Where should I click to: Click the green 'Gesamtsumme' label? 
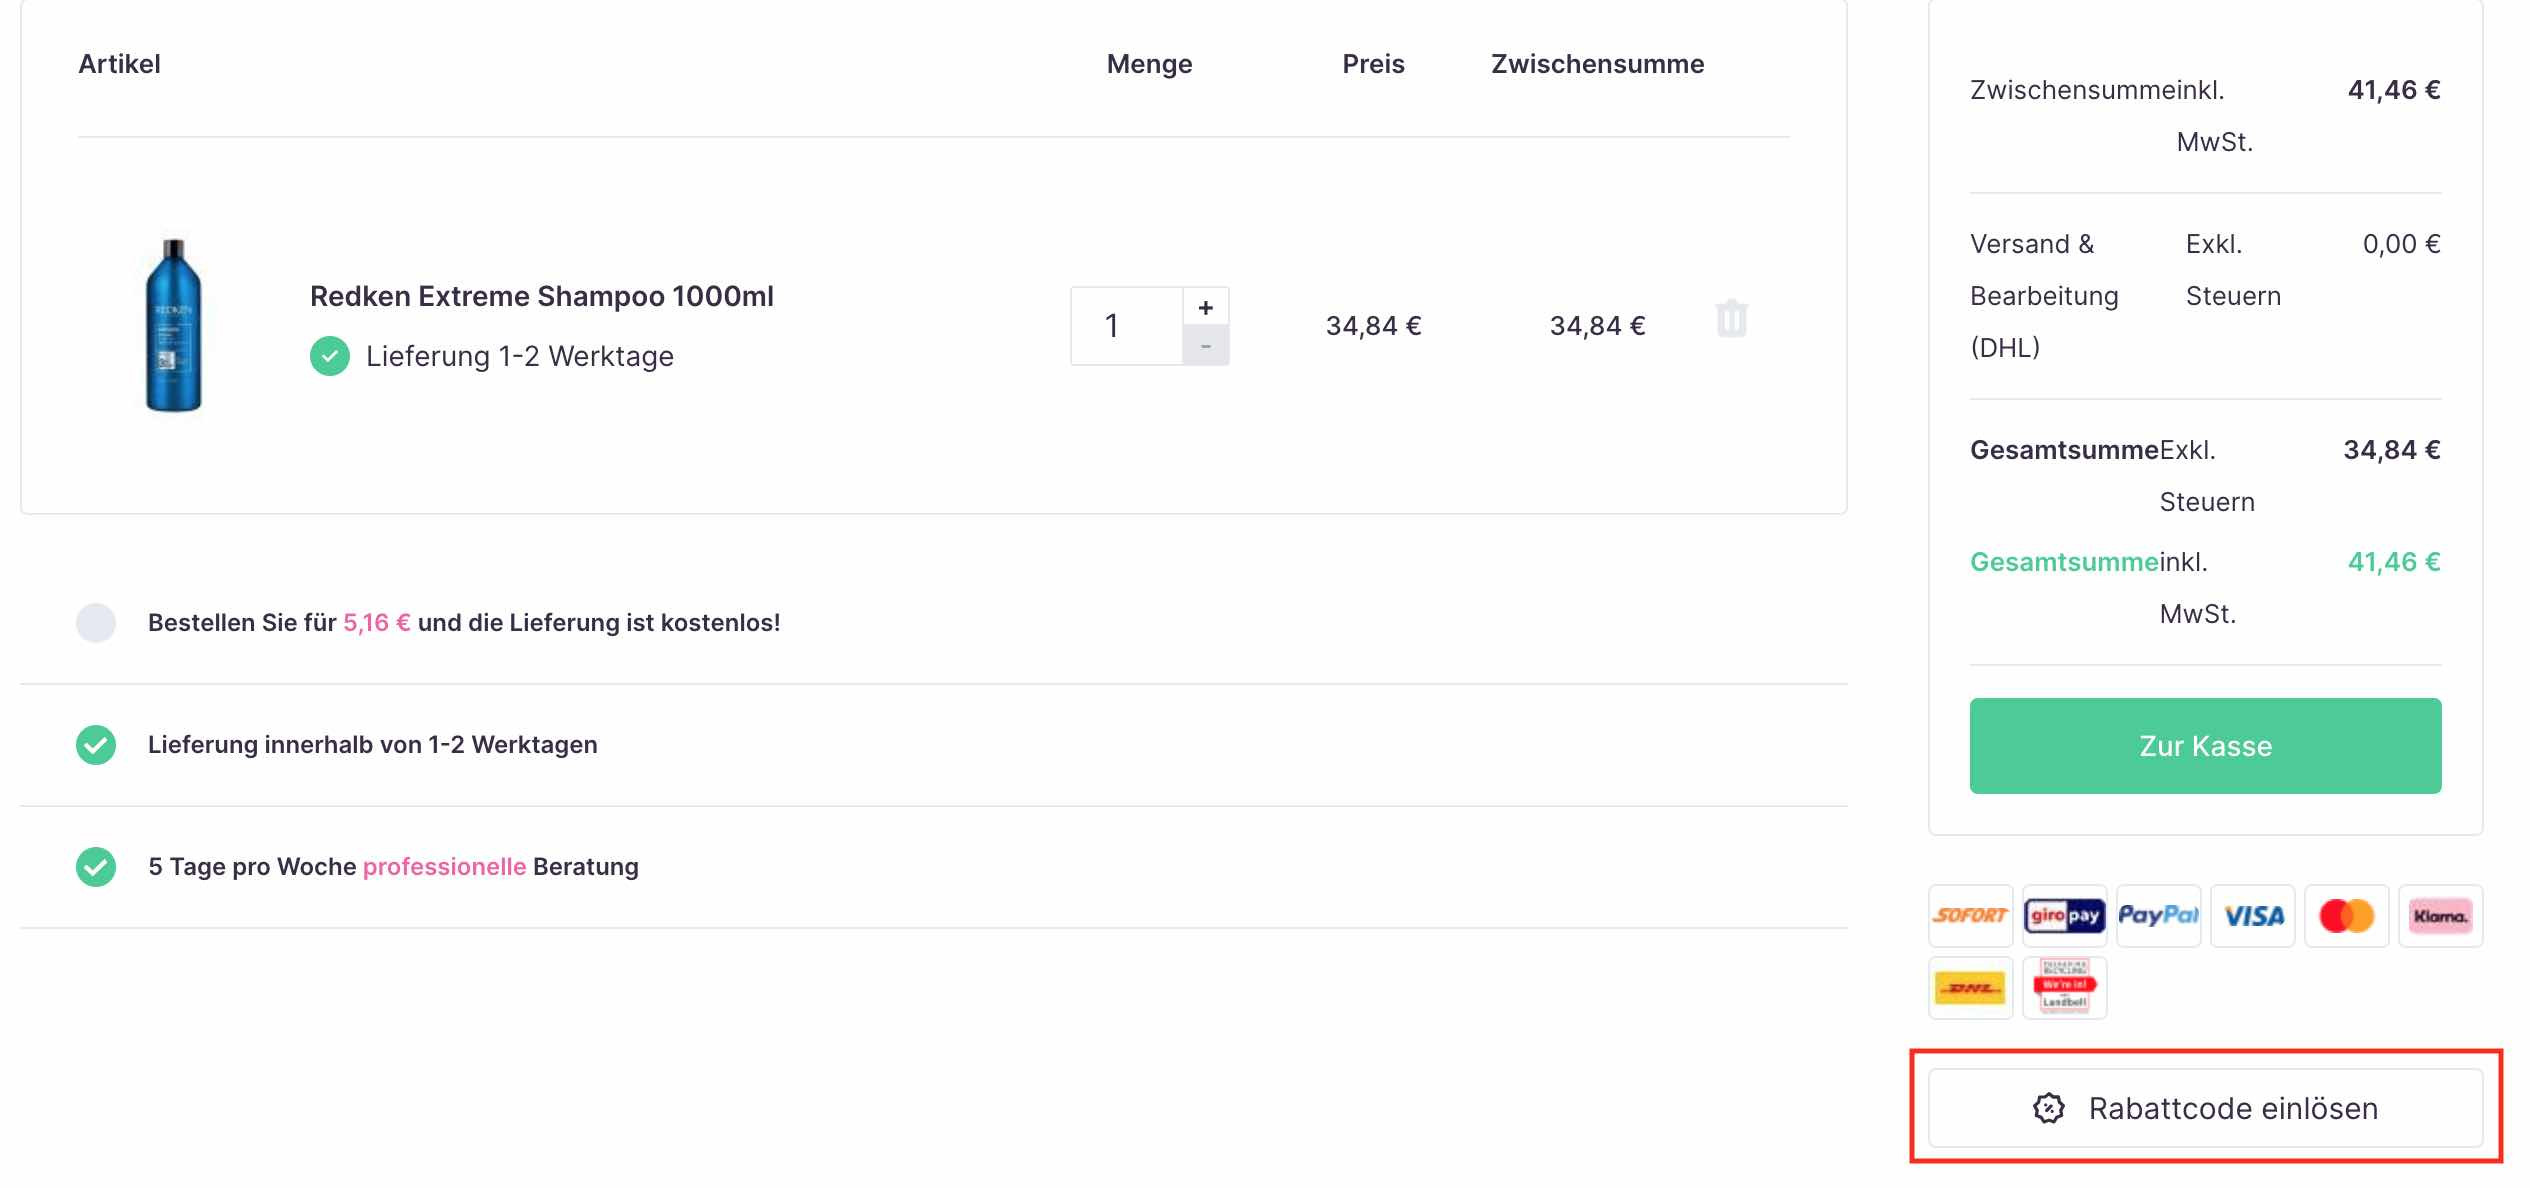coord(2064,562)
